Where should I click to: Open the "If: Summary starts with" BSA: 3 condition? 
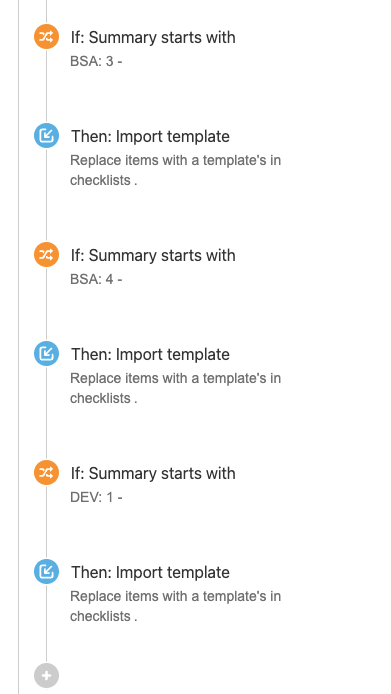coord(153,38)
